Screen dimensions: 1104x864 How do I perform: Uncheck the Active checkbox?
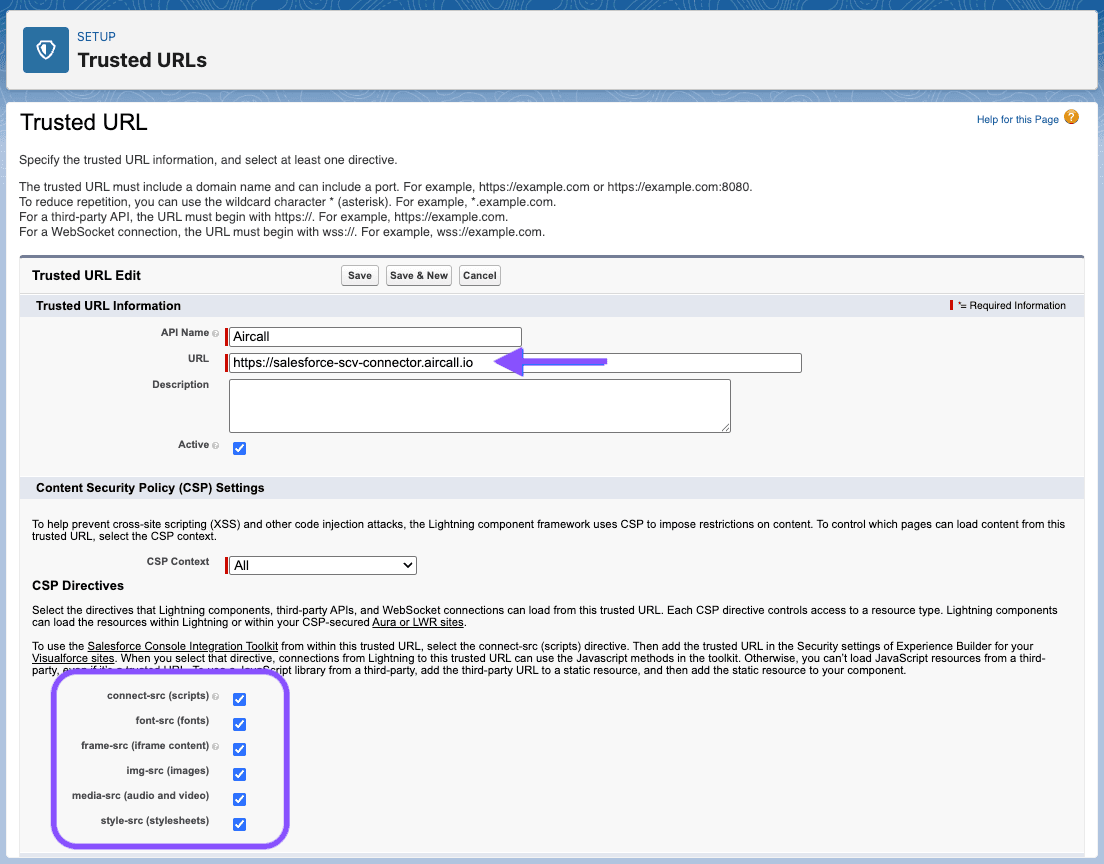[x=239, y=448]
